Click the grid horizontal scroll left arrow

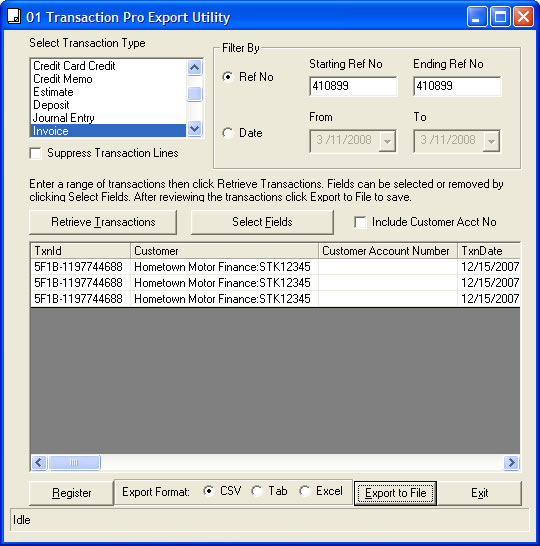click(39, 462)
